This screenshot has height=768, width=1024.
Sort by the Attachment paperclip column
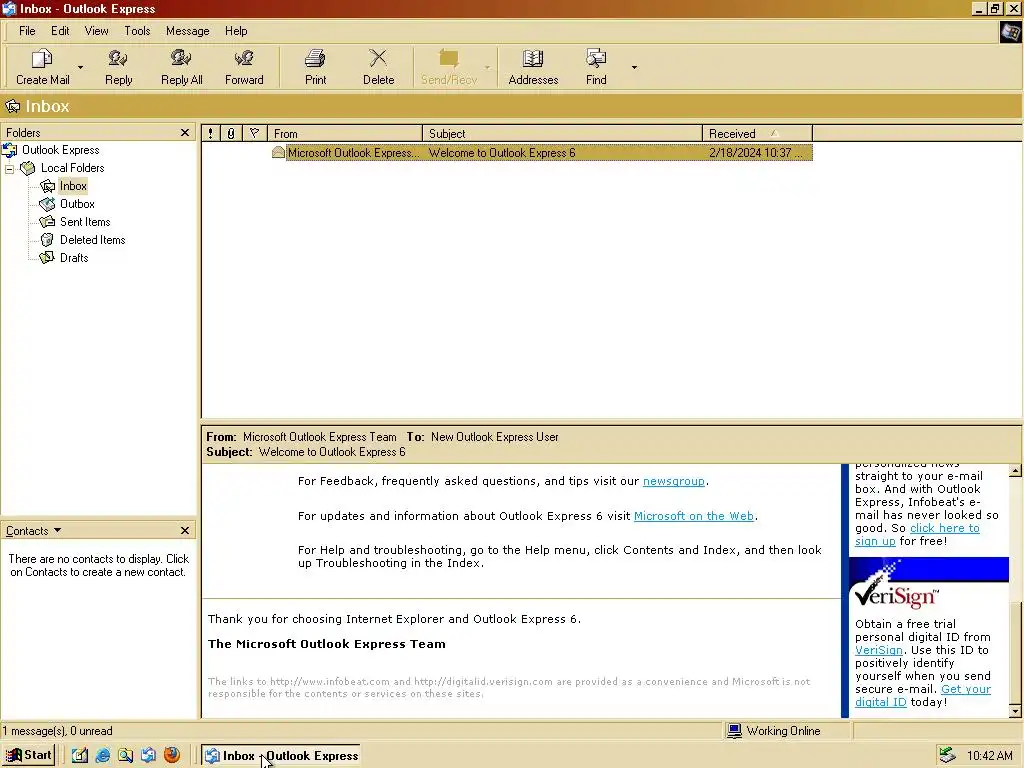point(231,133)
